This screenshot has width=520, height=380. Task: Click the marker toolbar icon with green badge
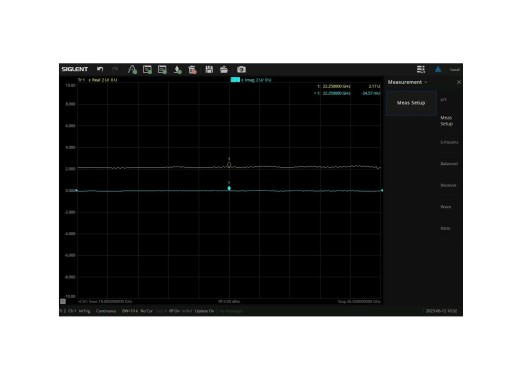click(x=178, y=69)
